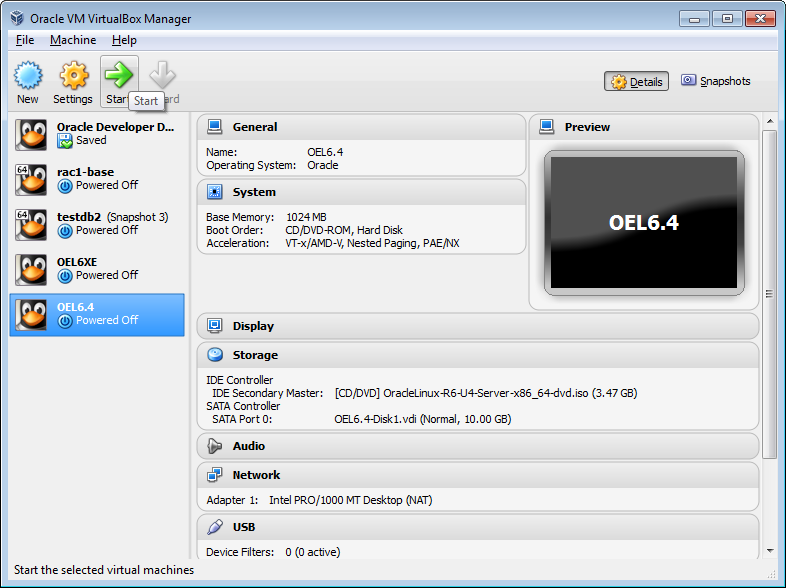Click rac1-base 64-bit penguin icon
Screen dimensions: 786x588
[31, 179]
